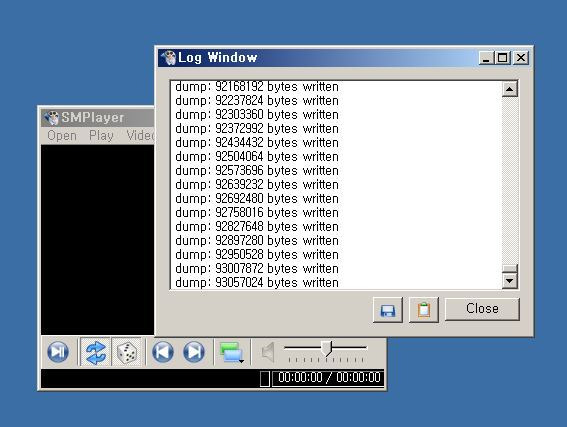Screen dimensions: 567x427
Task: Click the volume slider handle
Action: tap(327, 348)
